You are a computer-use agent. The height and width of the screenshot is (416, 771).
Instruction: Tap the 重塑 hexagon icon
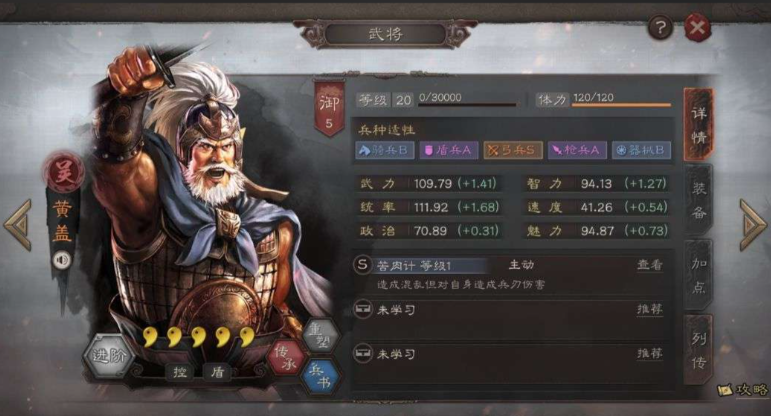pyautogui.click(x=320, y=336)
